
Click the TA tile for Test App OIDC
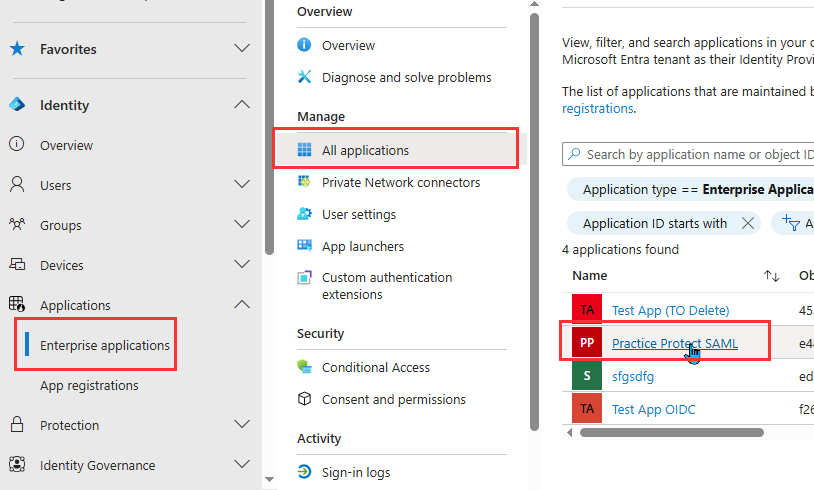(587, 409)
